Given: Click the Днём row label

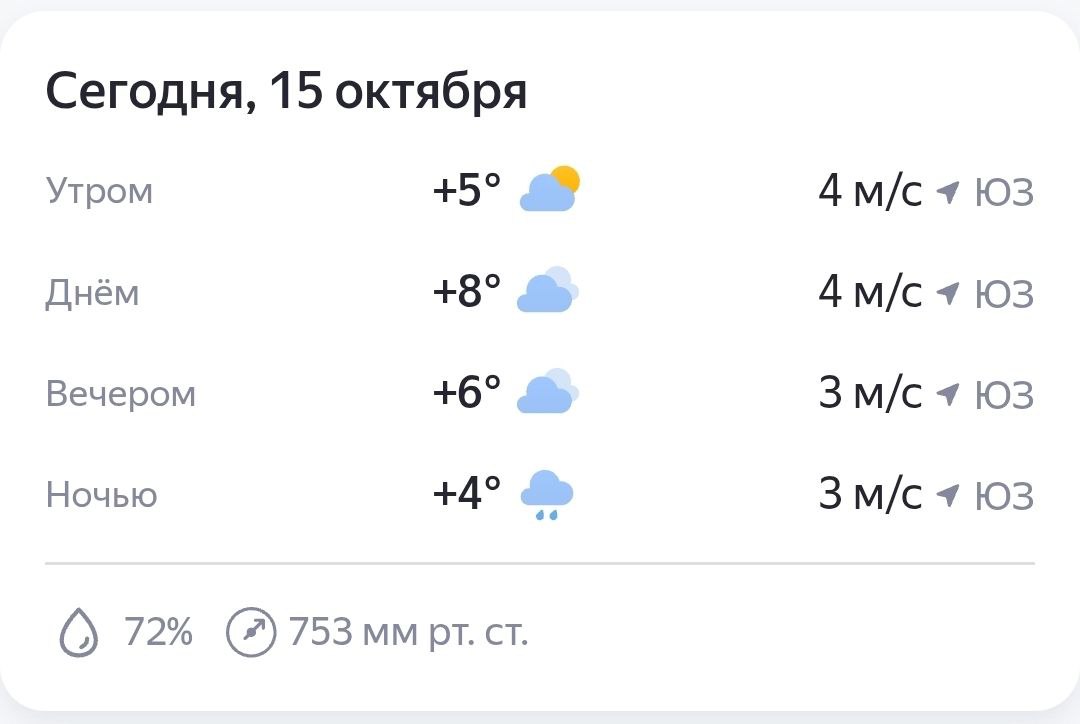Looking at the screenshot, I should (x=92, y=292).
